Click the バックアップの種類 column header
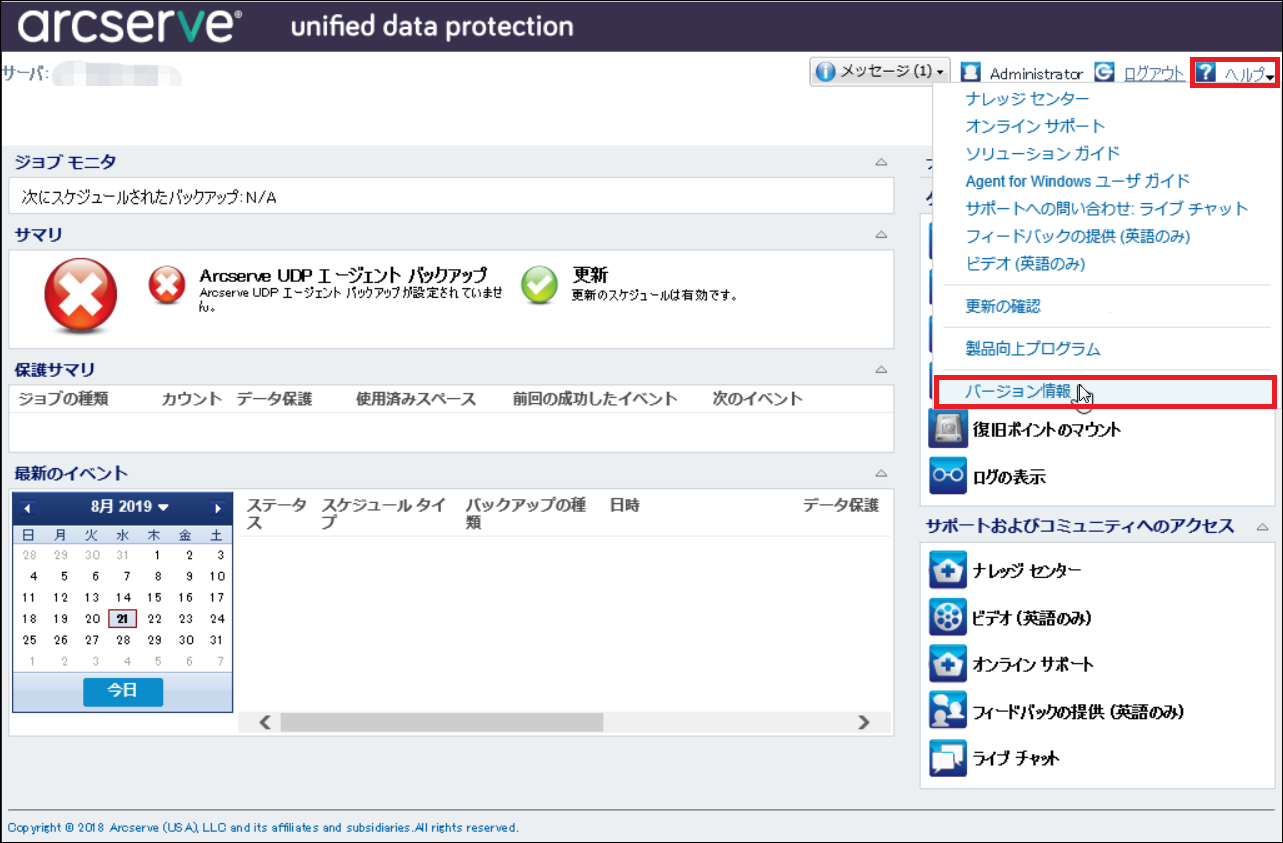 [526, 513]
